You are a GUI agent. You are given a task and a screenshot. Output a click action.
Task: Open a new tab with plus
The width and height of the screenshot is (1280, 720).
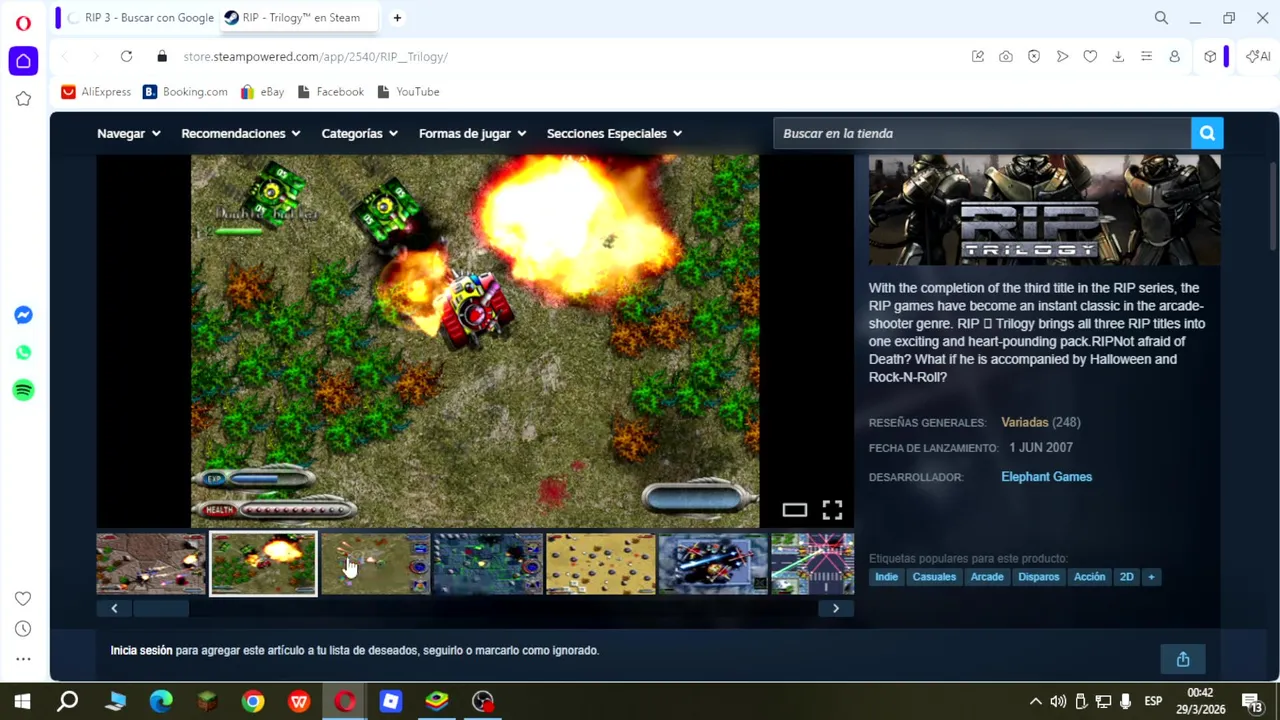tap(397, 17)
